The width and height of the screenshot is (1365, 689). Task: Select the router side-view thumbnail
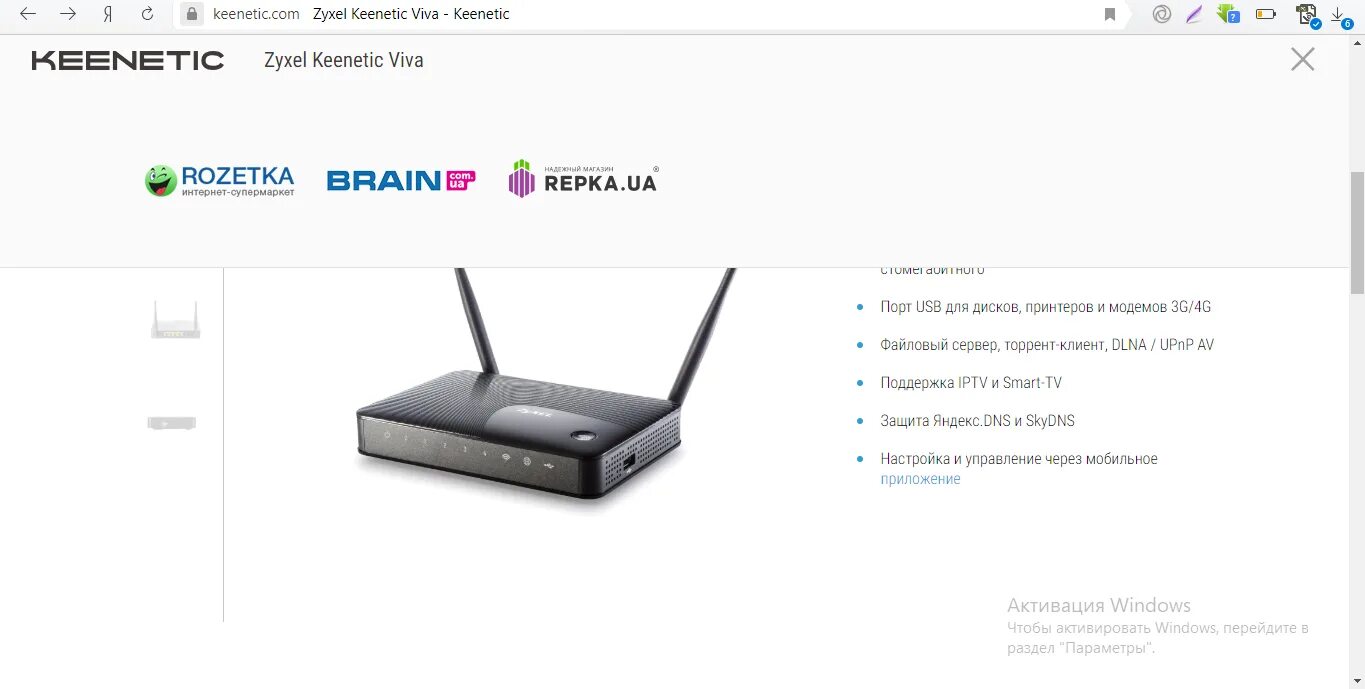(x=172, y=423)
